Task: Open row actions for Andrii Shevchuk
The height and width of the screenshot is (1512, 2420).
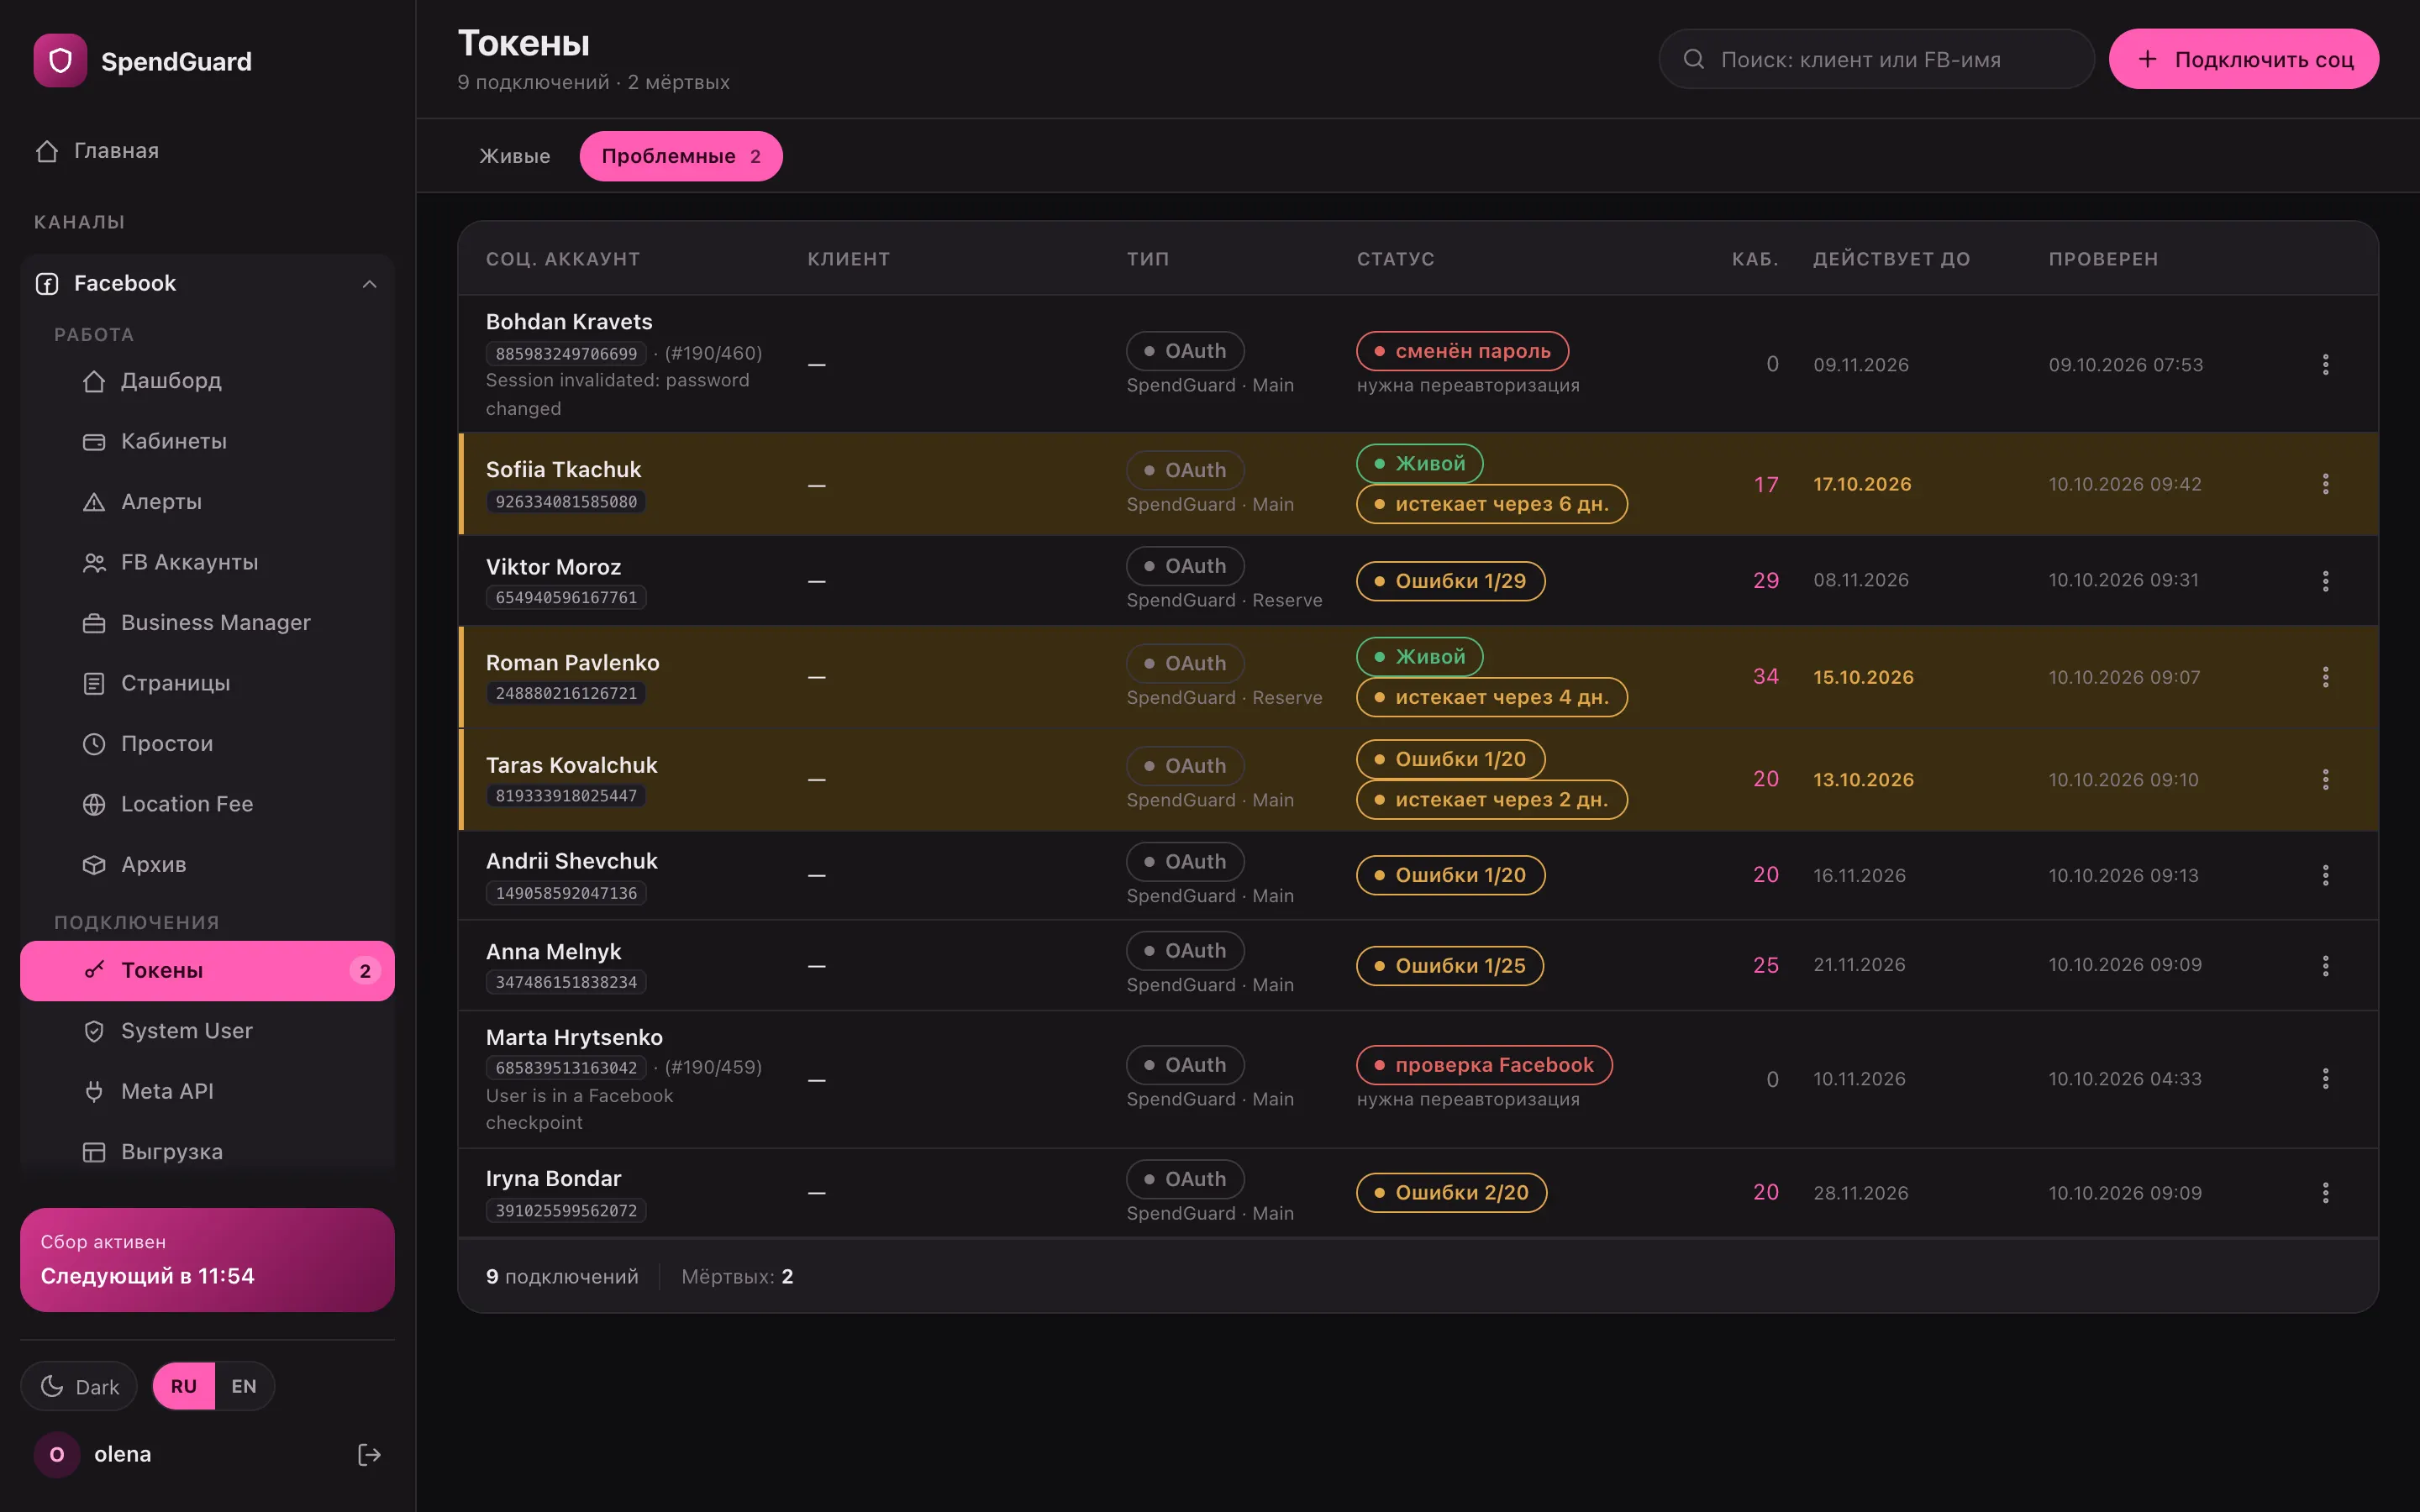Action: click(x=2325, y=875)
